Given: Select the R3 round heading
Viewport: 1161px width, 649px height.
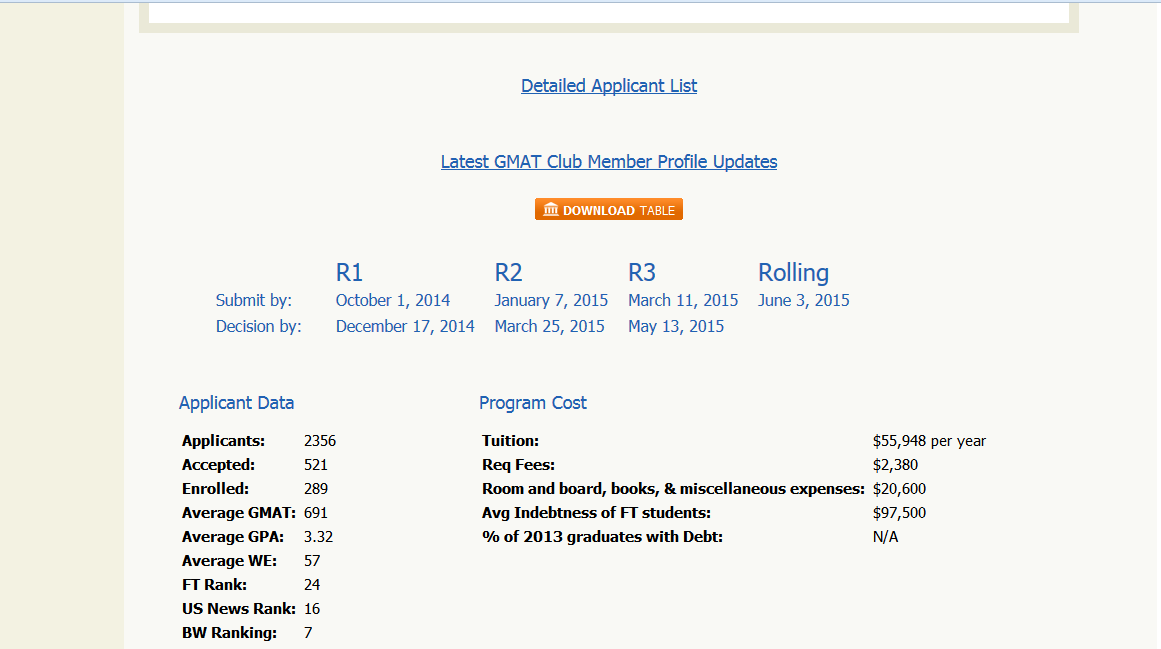Looking at the screenshot, I should [642, 273].
